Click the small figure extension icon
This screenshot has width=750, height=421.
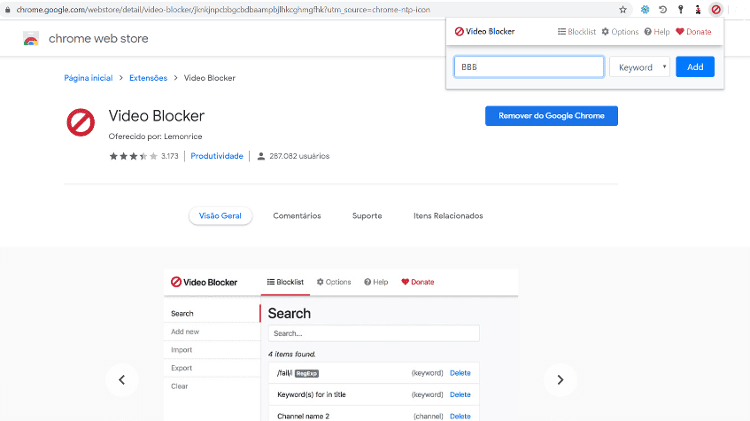(698, 10)
